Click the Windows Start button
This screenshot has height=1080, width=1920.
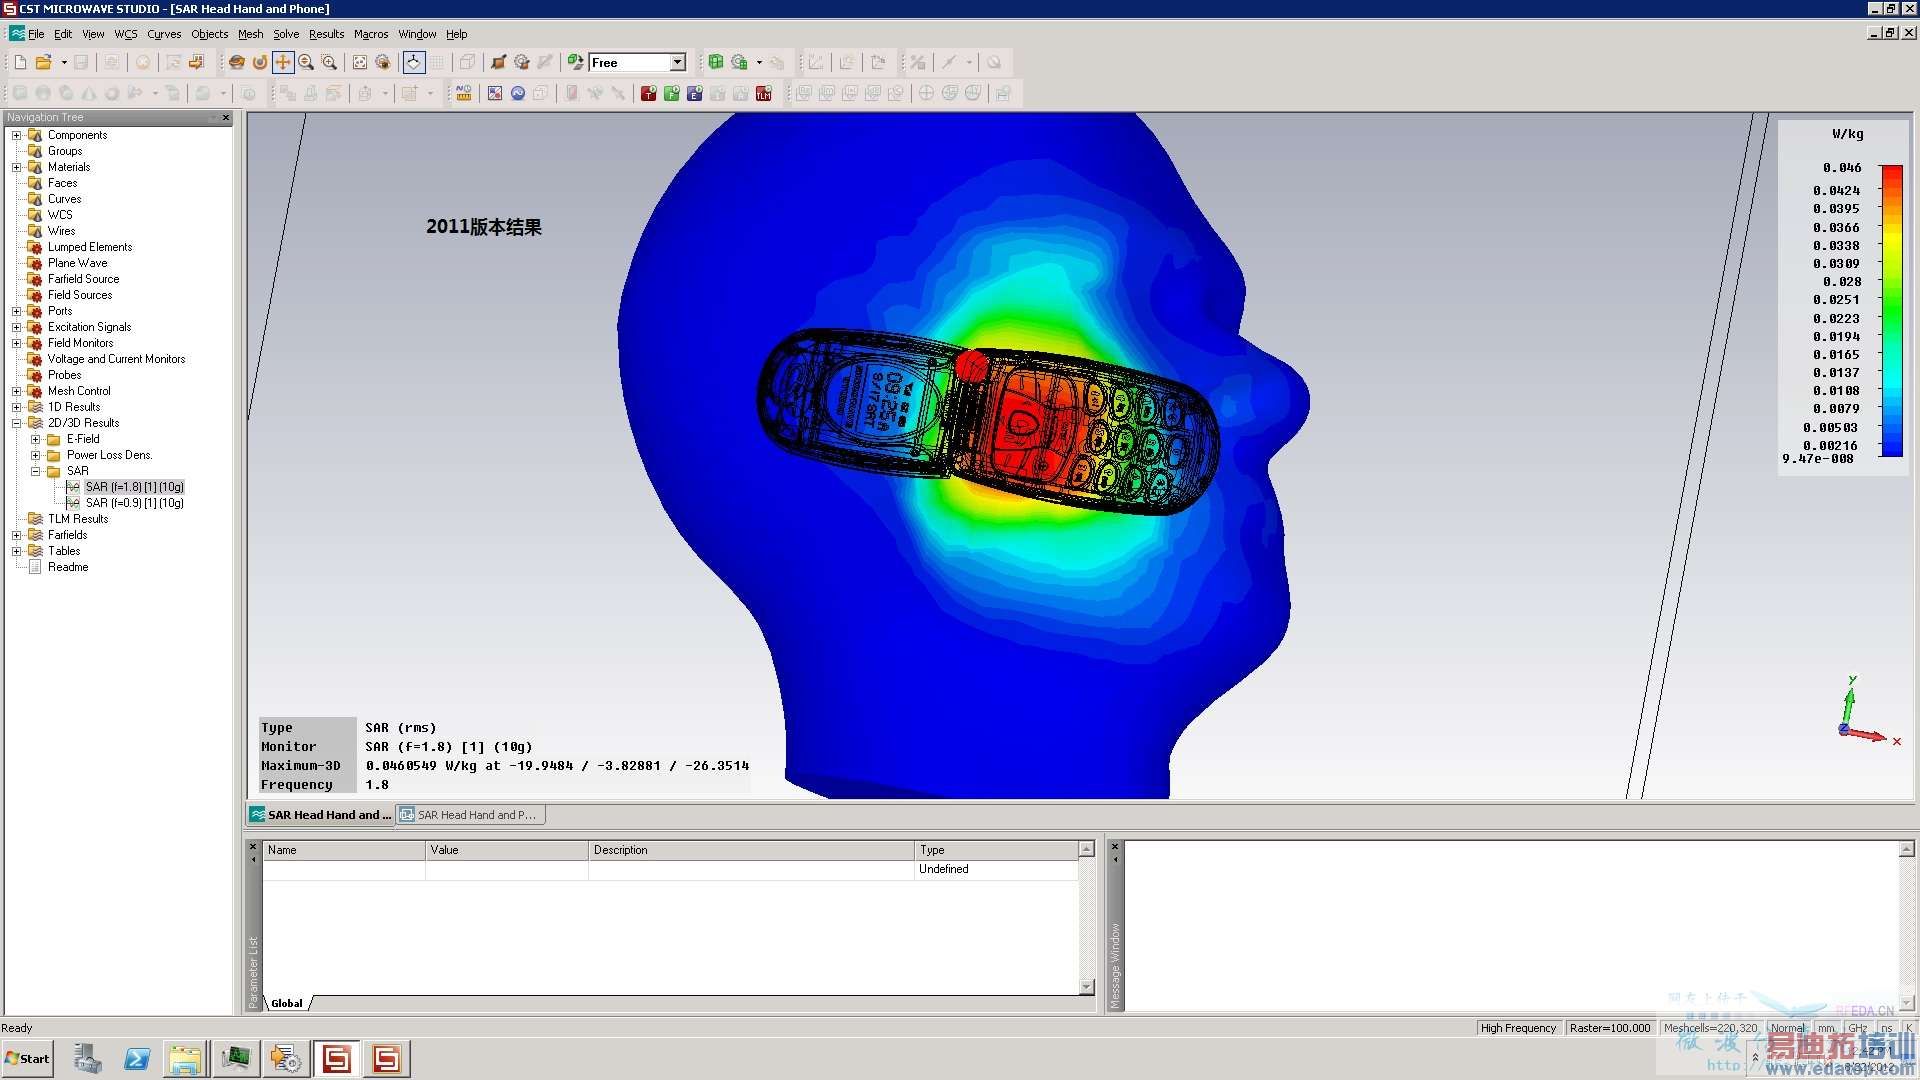[x=28, y=1058]
